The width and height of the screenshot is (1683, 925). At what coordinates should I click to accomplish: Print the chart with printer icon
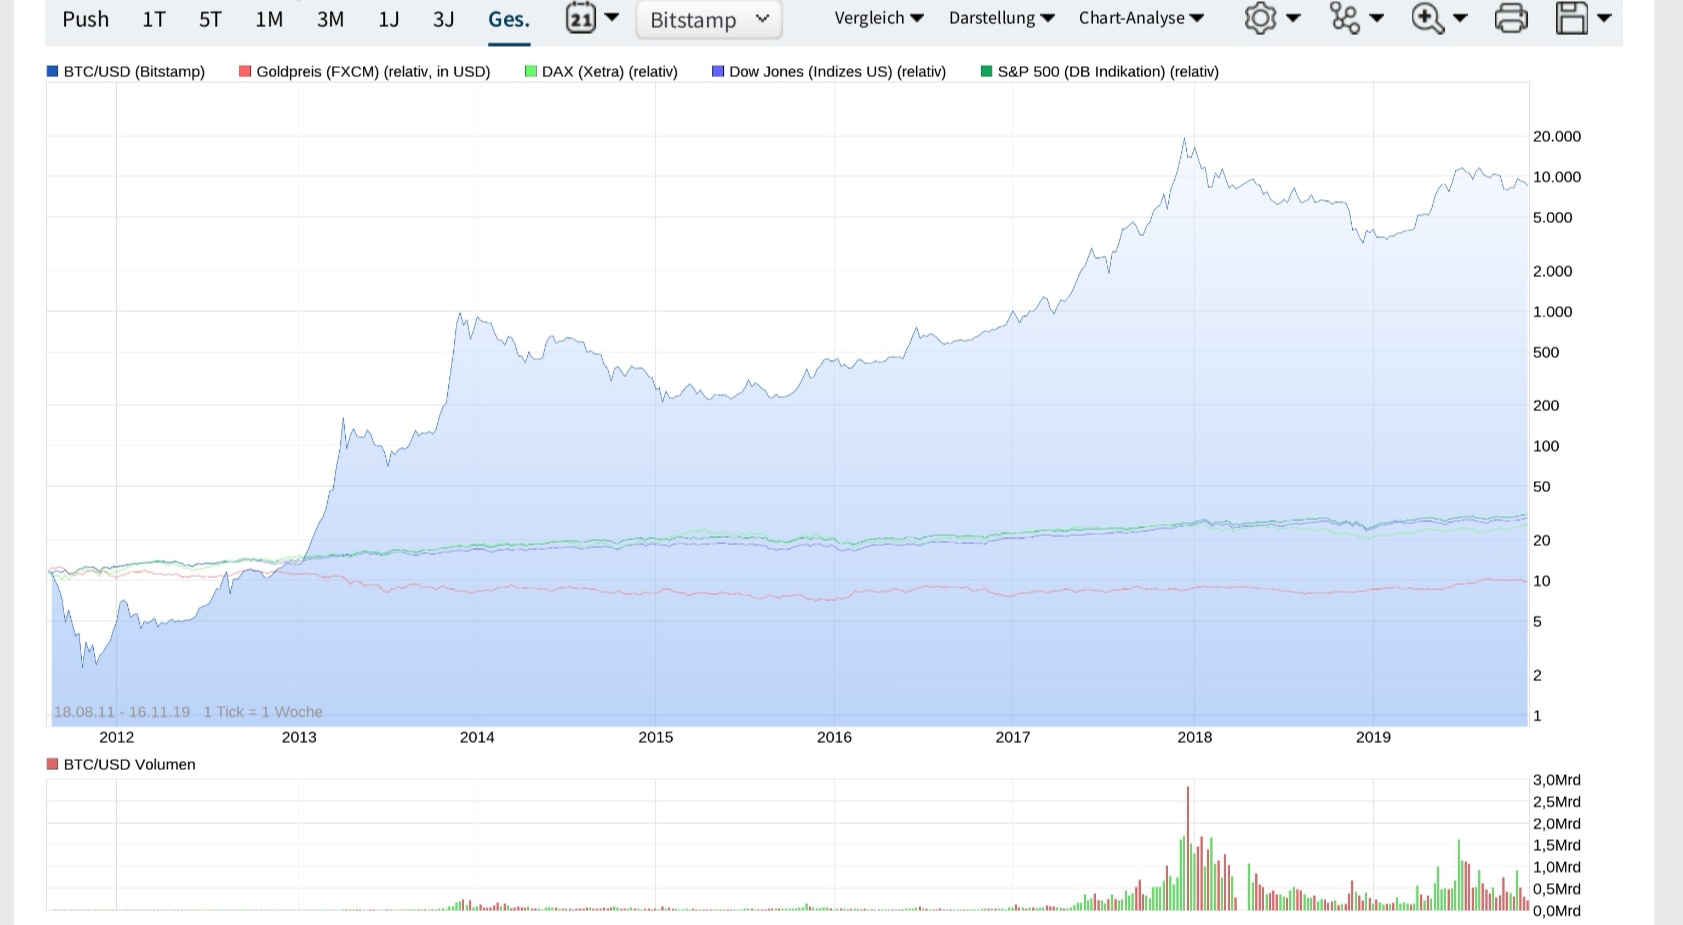[x=1511, y=18]
